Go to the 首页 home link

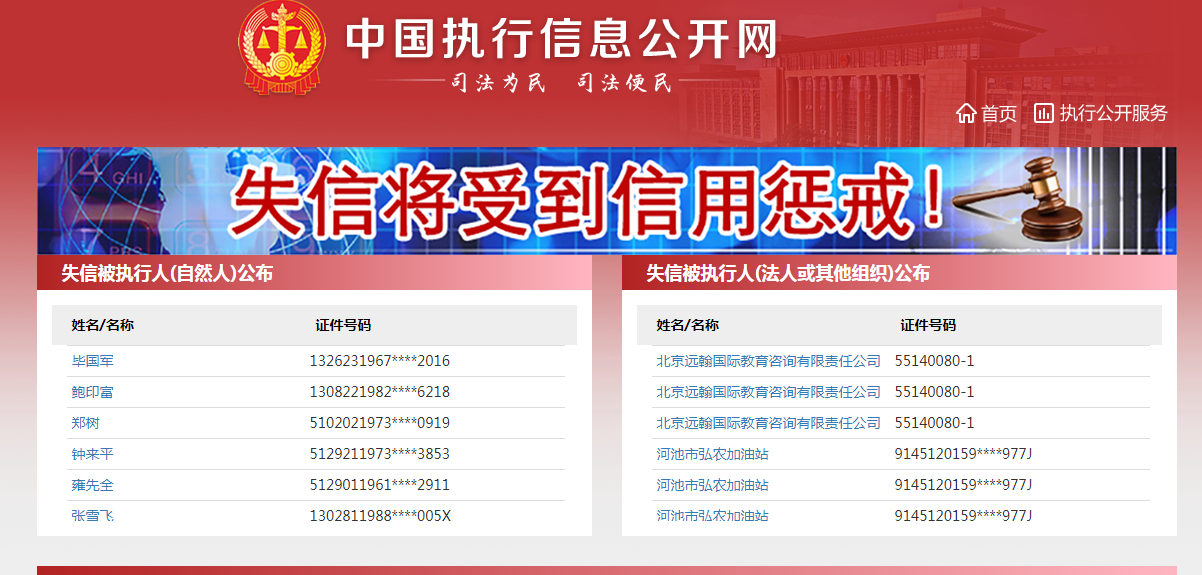point(998,113)
